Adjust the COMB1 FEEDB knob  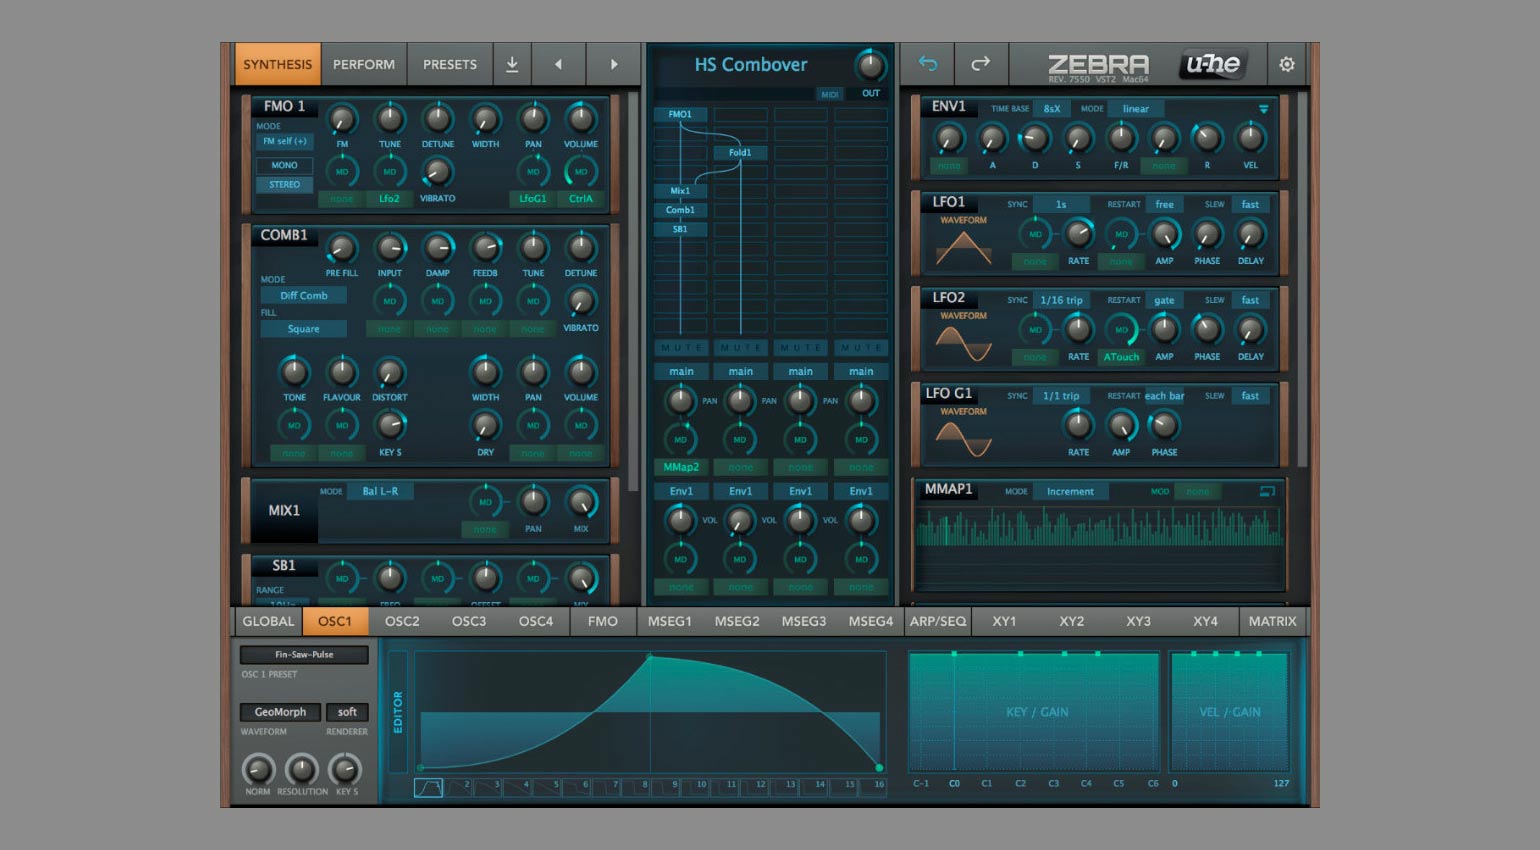(485, 247)
